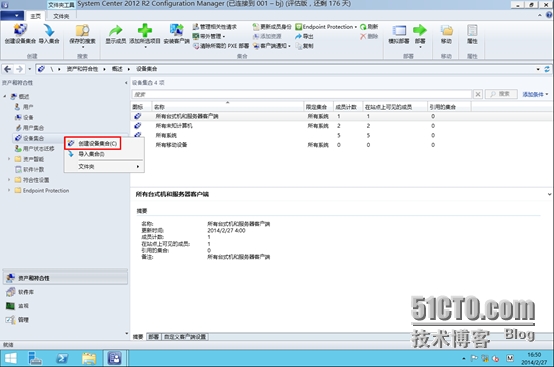This screenshot has height=367, width=554.
Task: Sort list by the 名称 column header
Action: [228, 107]
